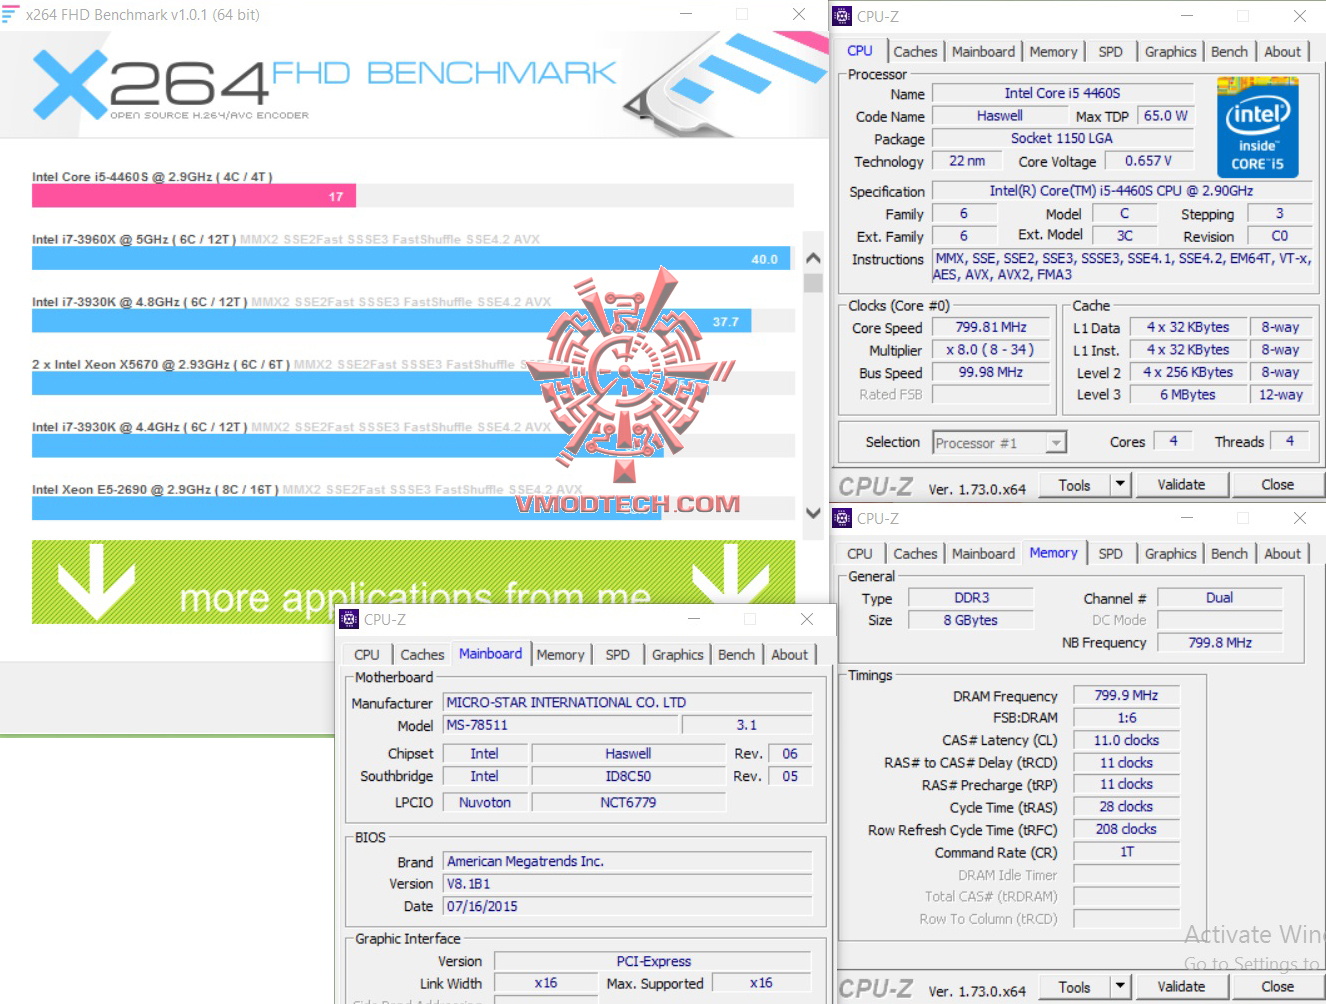Open Graphics tab in the CPU-Z Motherboard info window

677,655
